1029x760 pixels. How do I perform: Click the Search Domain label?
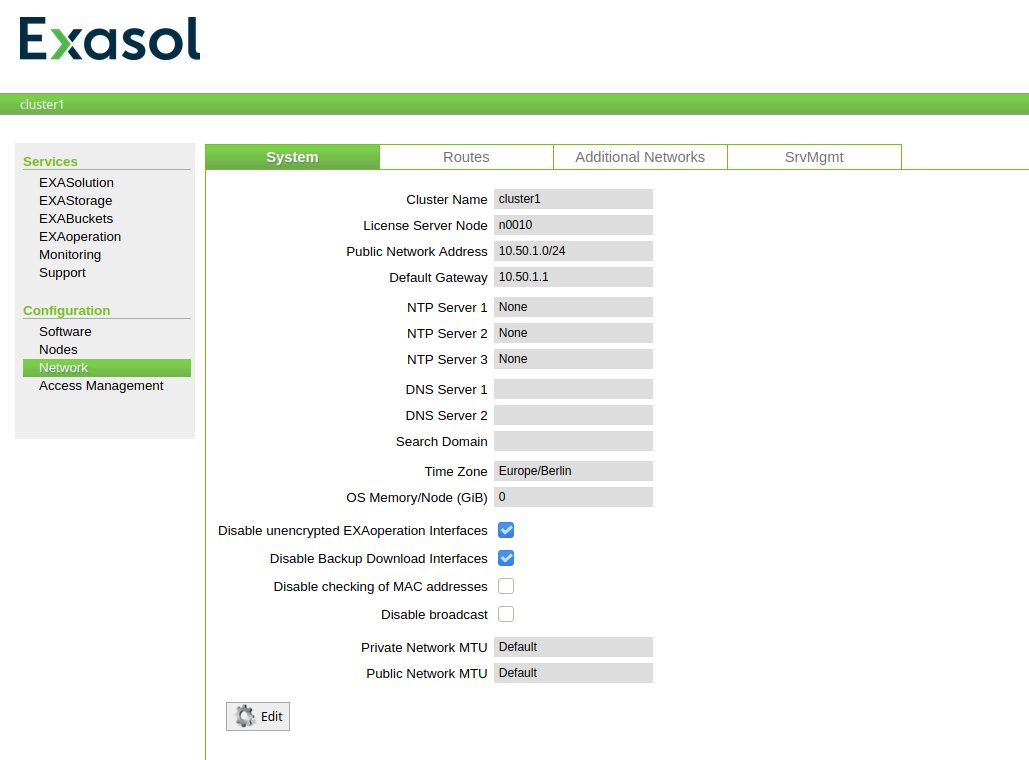pos(442,442)
